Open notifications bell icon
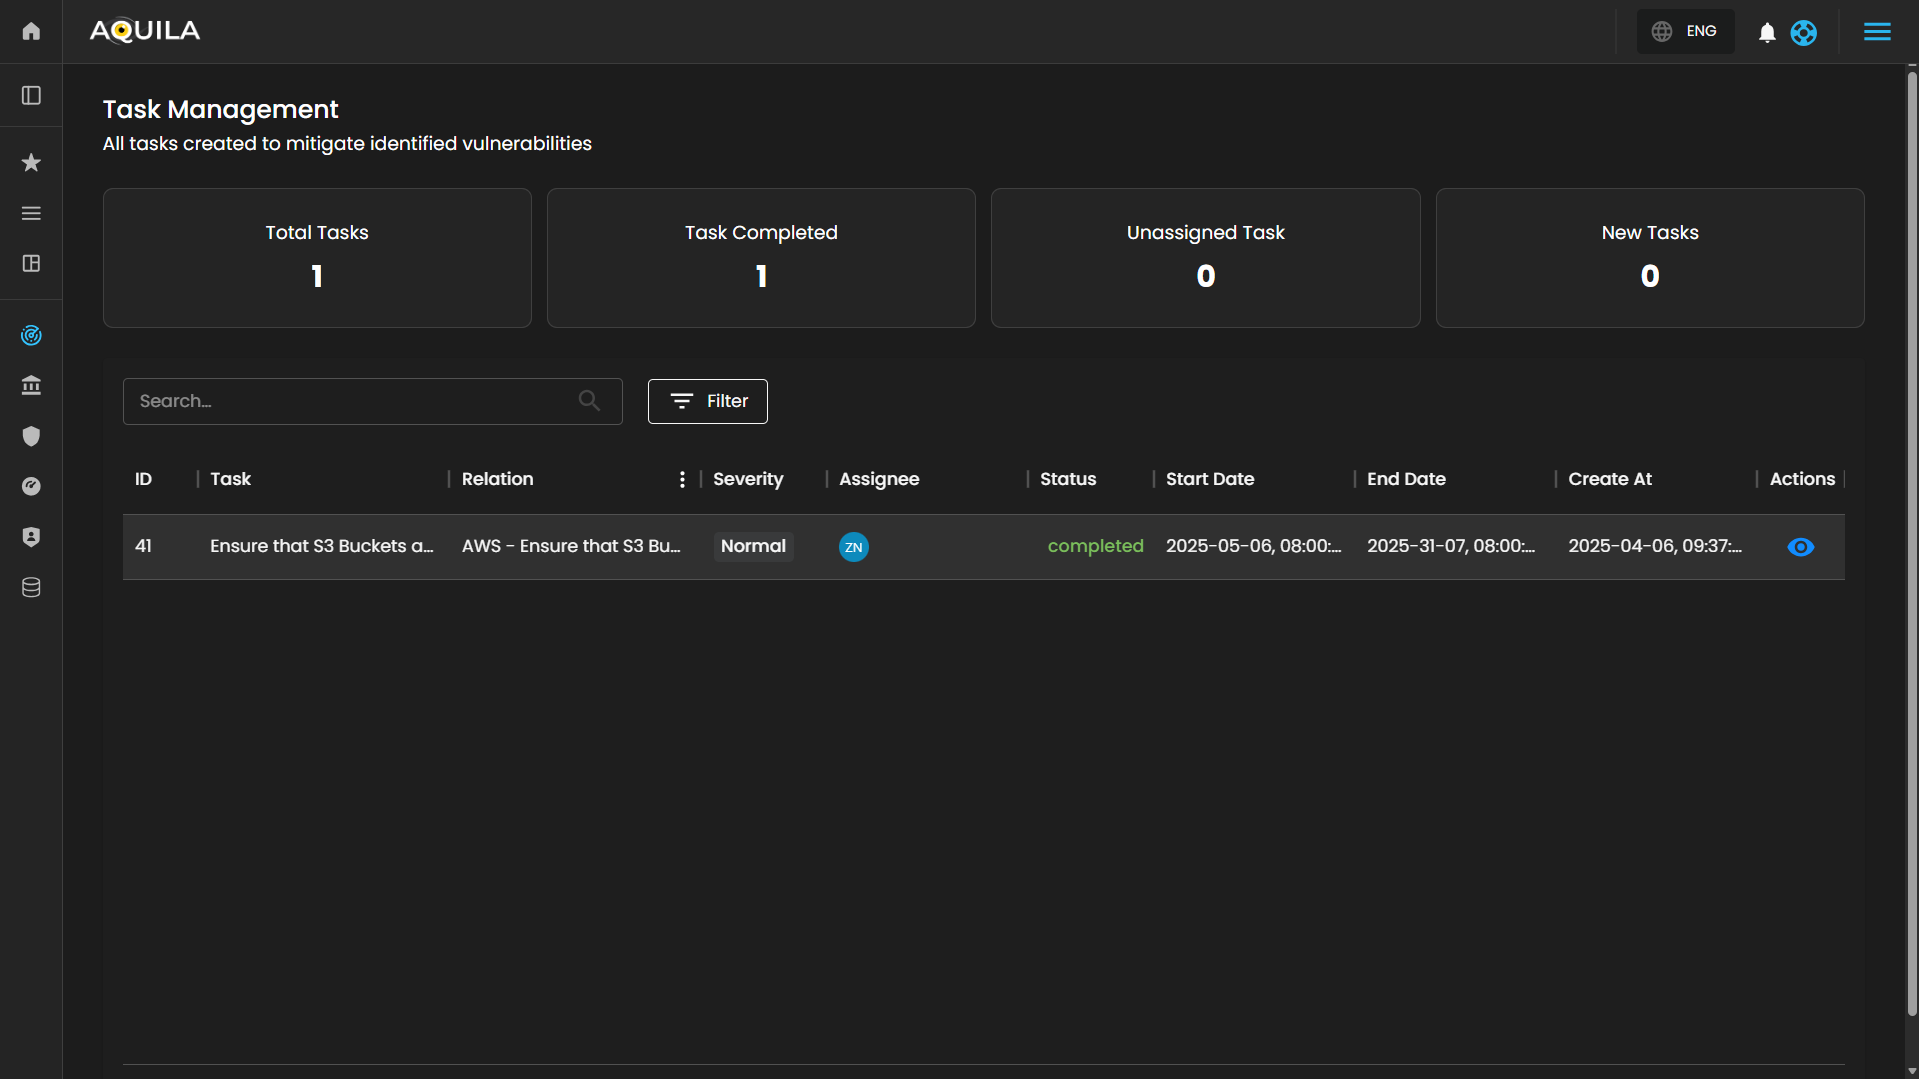This screenshot has height=1079, width=1919. click(x=1767, y=33)
